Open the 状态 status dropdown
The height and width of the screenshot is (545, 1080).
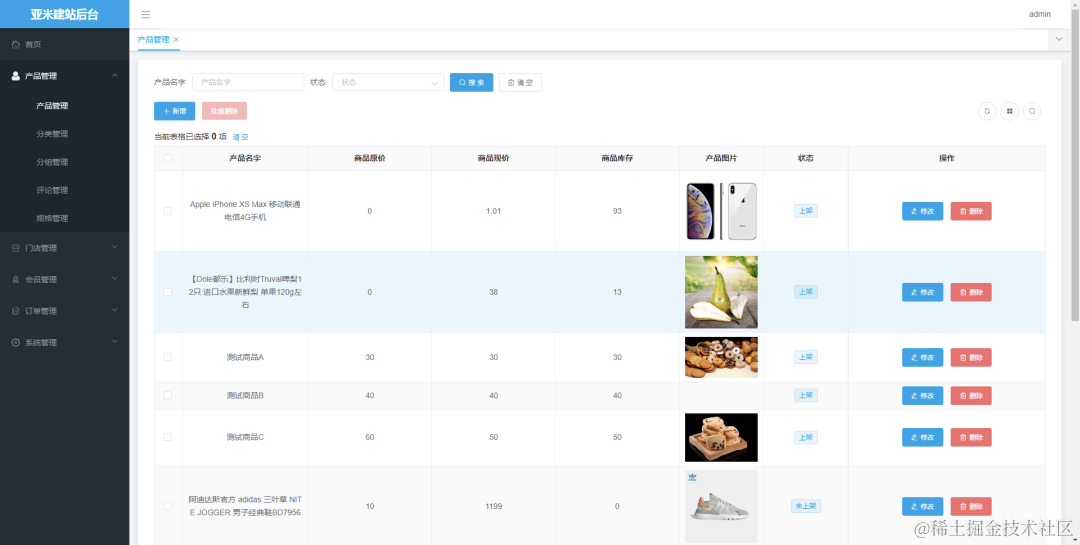(388, 82)
